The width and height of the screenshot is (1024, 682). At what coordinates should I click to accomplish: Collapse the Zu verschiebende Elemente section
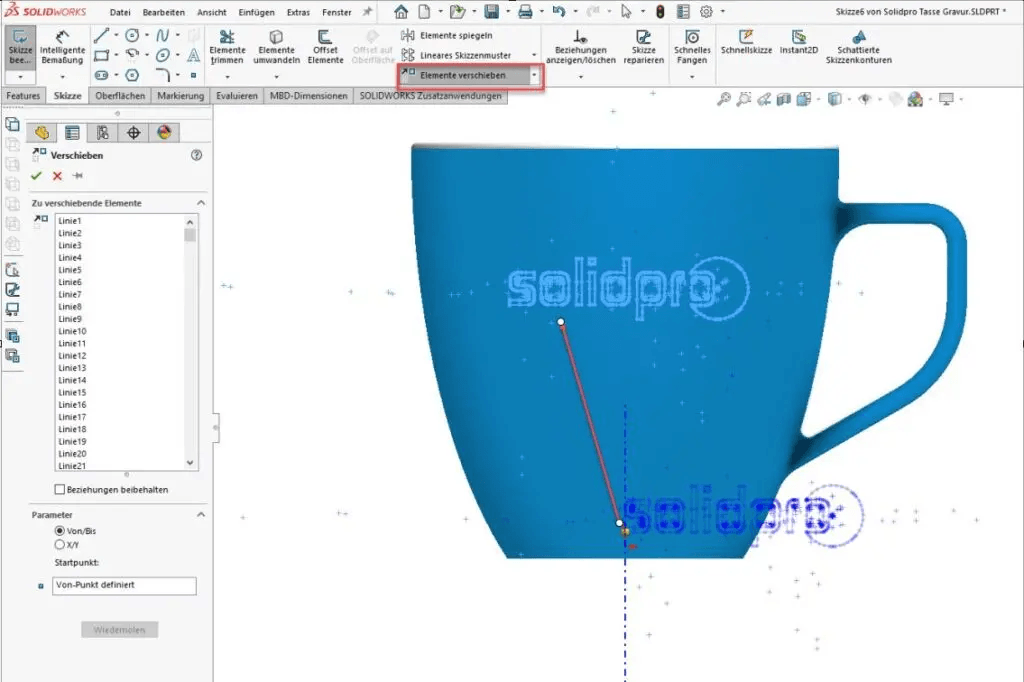[x=200, y=203]
